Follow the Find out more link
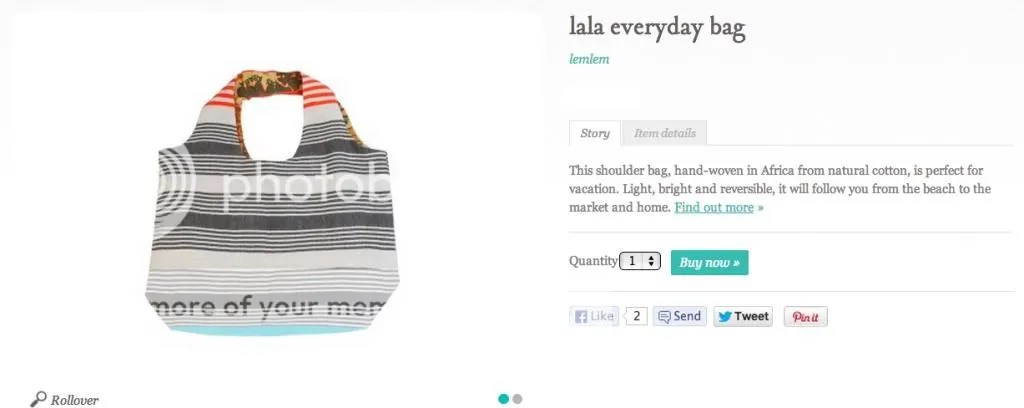Screen dimensions: 1024x408 tap(714, 207)
